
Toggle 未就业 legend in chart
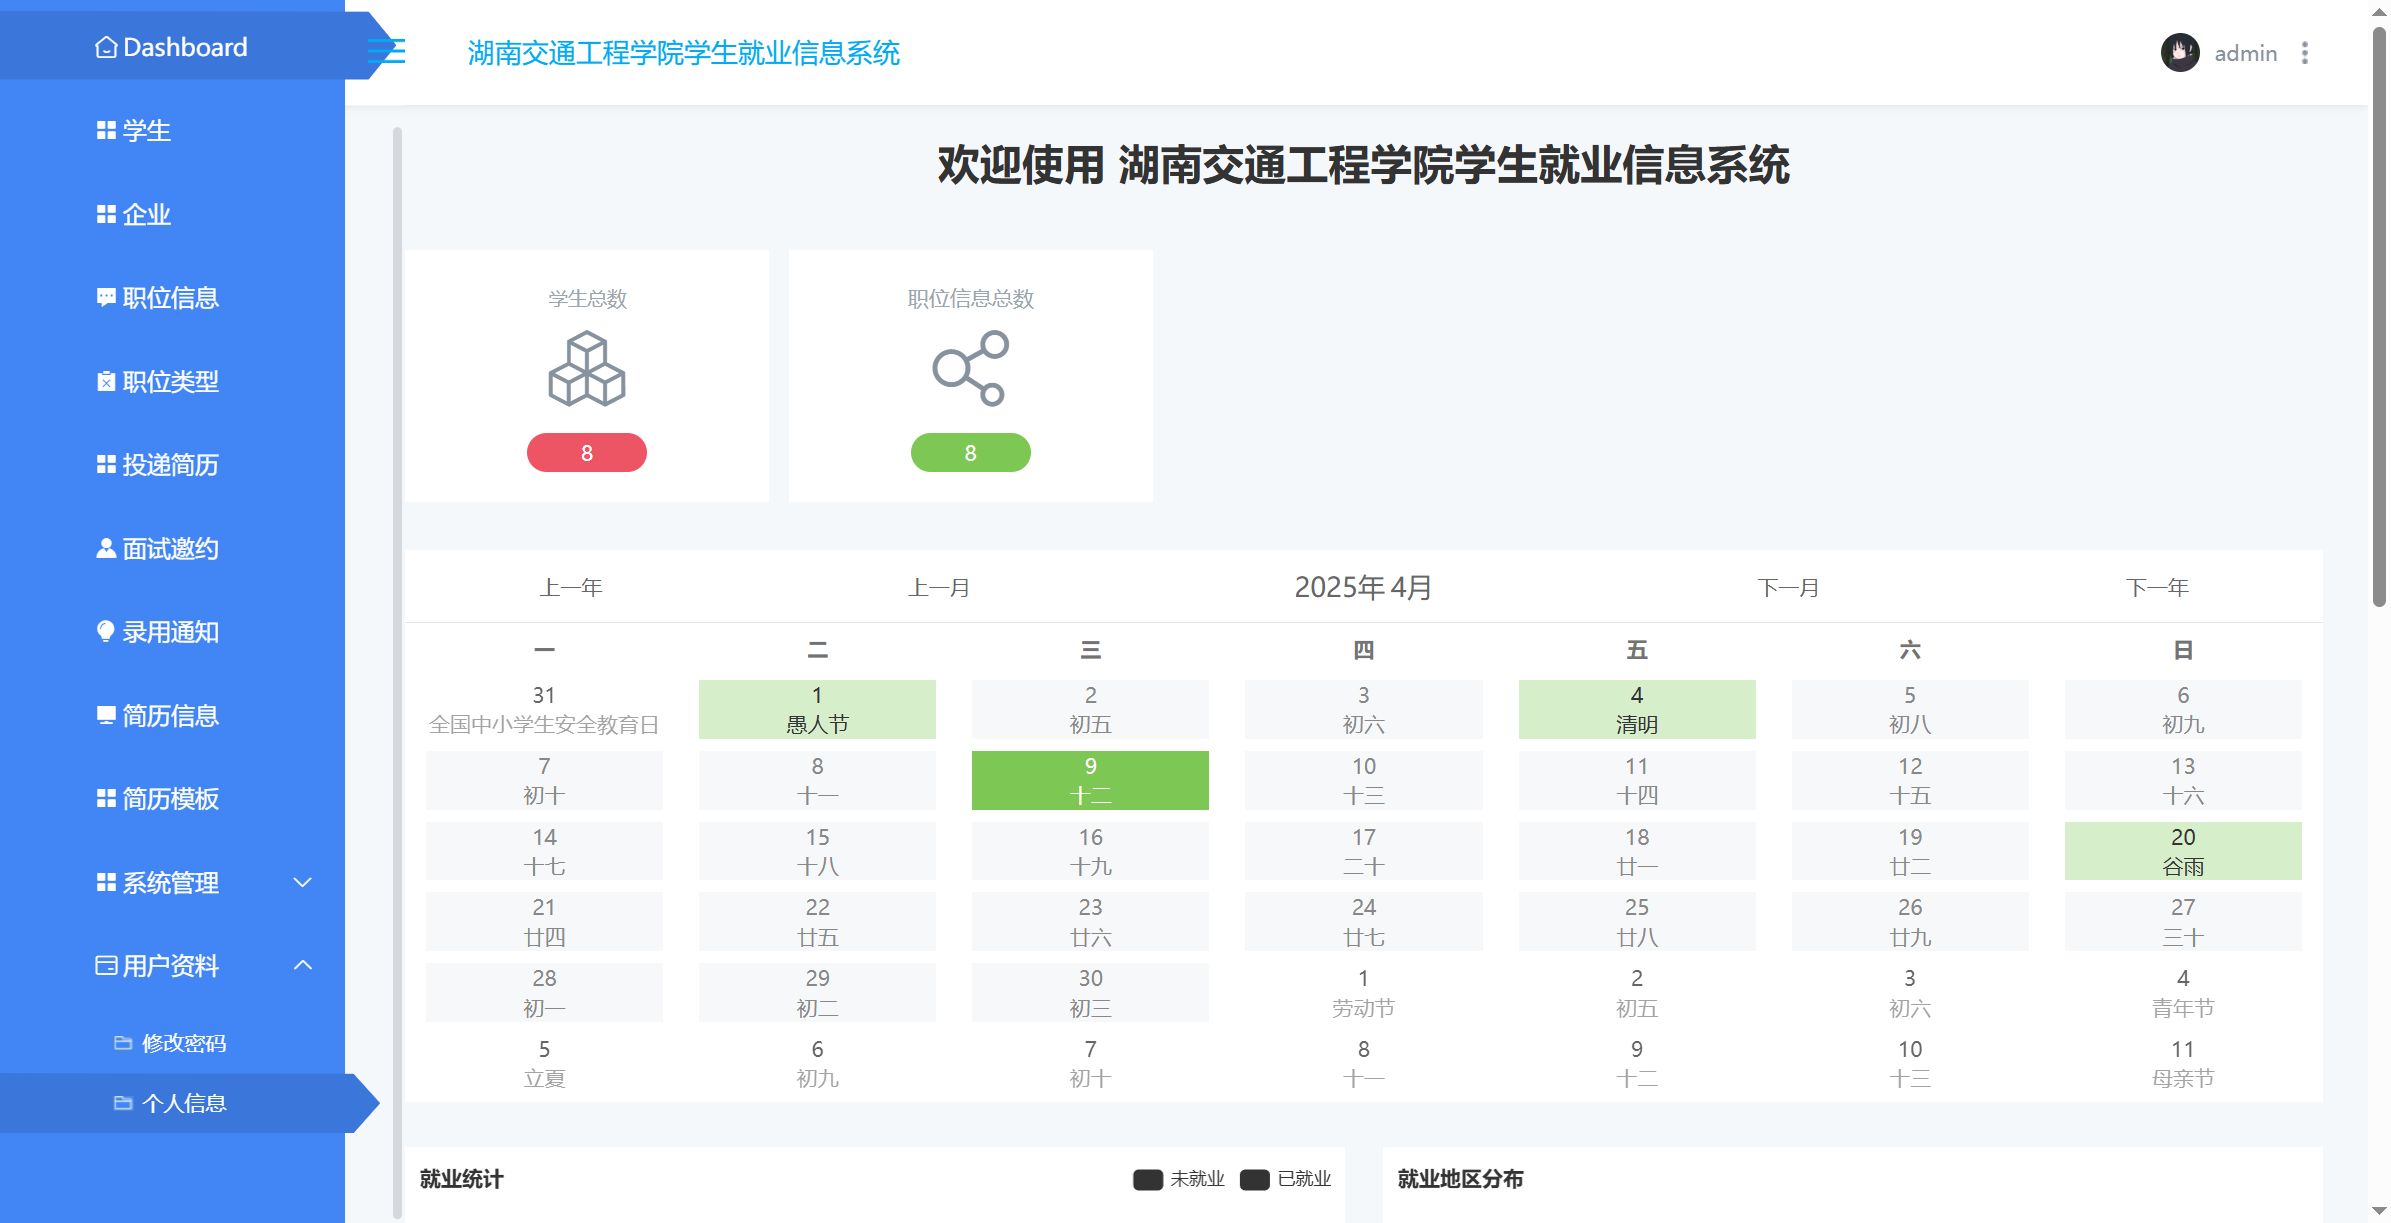(x=1178, y=1179)
